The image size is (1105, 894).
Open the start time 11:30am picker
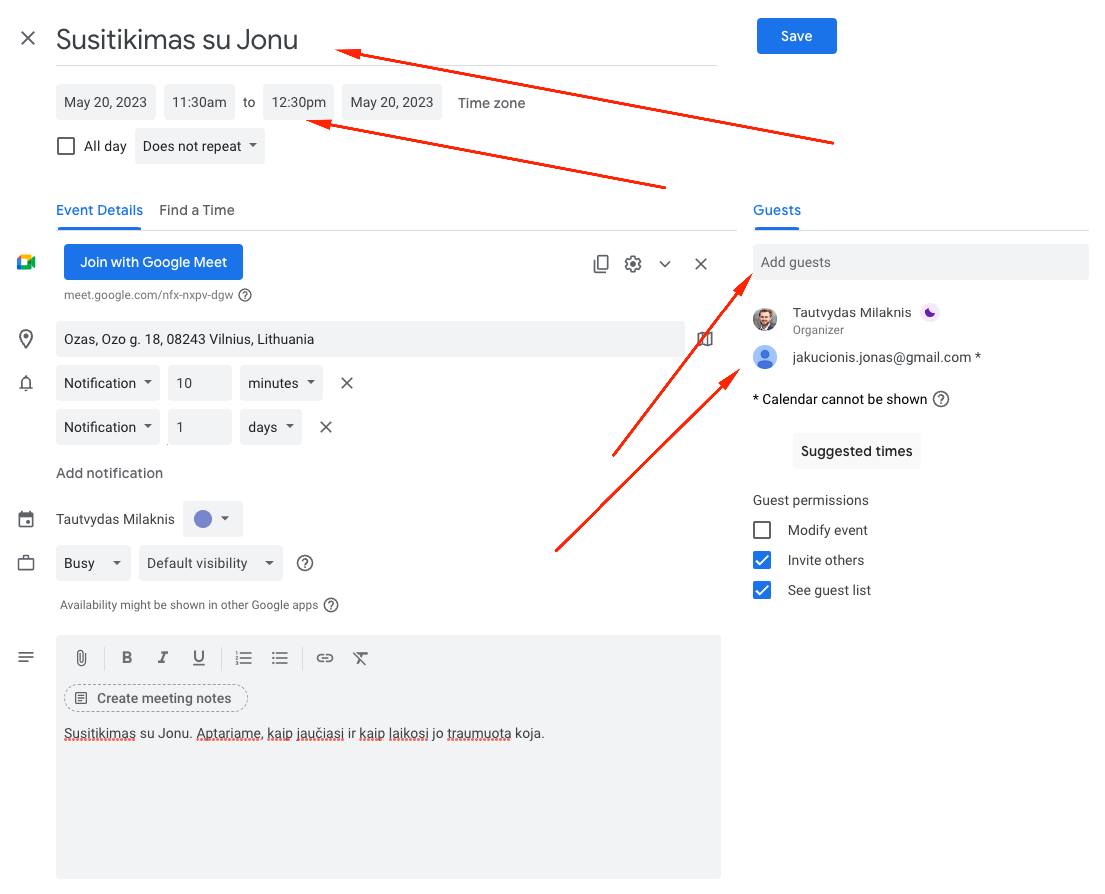tap(199, 102)
